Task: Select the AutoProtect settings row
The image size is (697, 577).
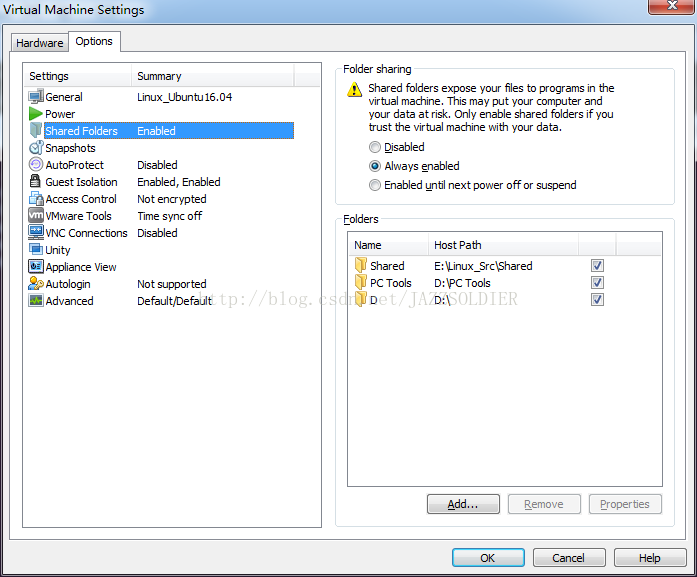Action: coord(161,164)
